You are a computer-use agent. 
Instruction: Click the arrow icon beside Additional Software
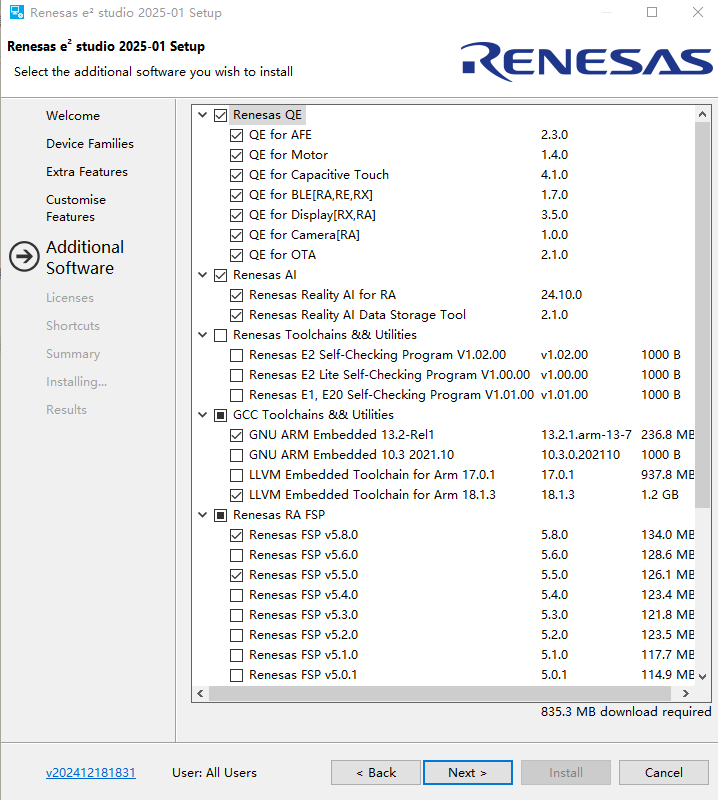[x=24, y=256]
